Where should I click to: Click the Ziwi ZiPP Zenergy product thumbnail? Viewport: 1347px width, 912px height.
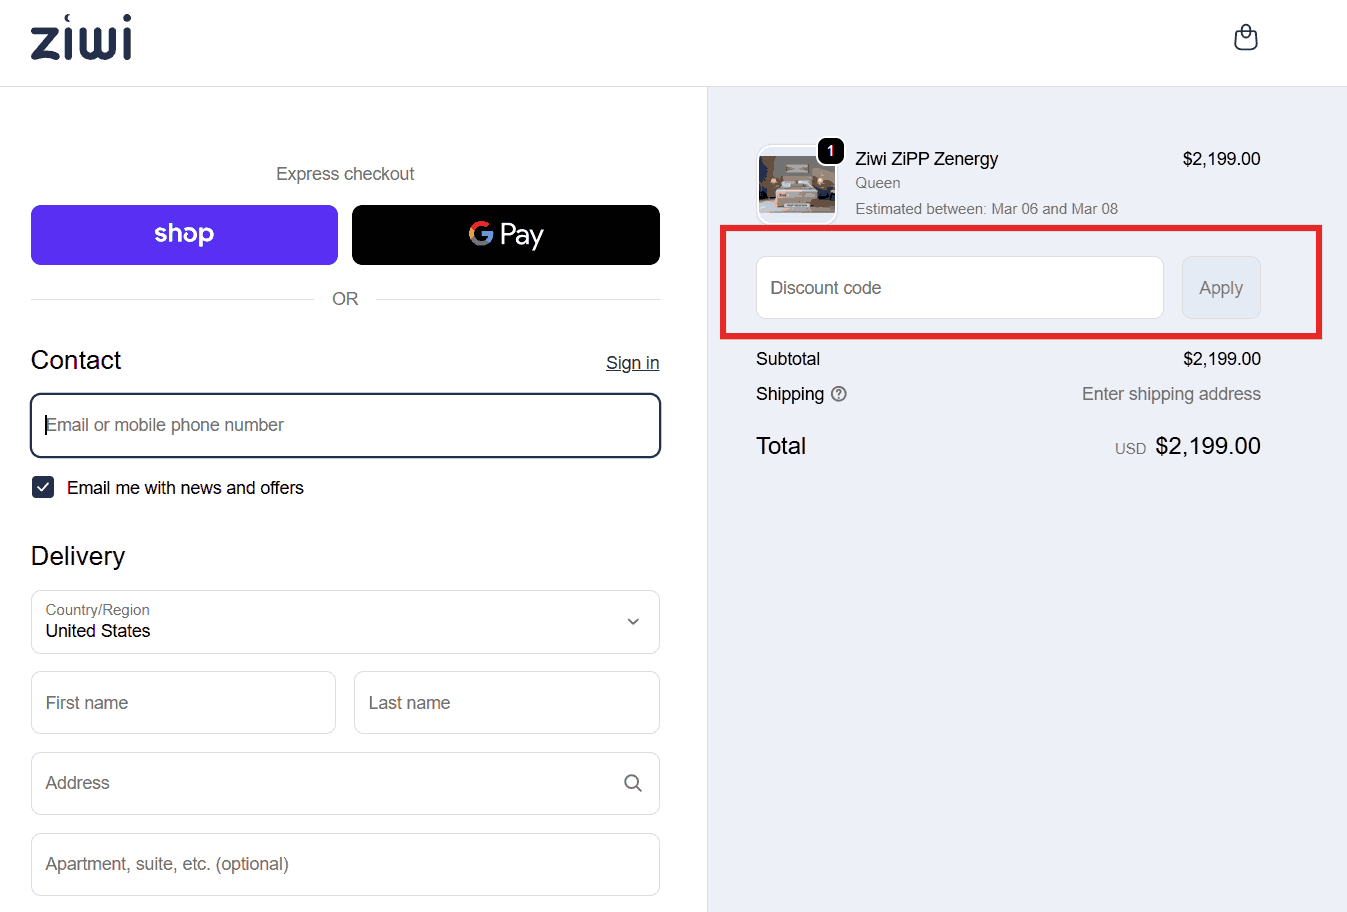[x=796, y=186]
